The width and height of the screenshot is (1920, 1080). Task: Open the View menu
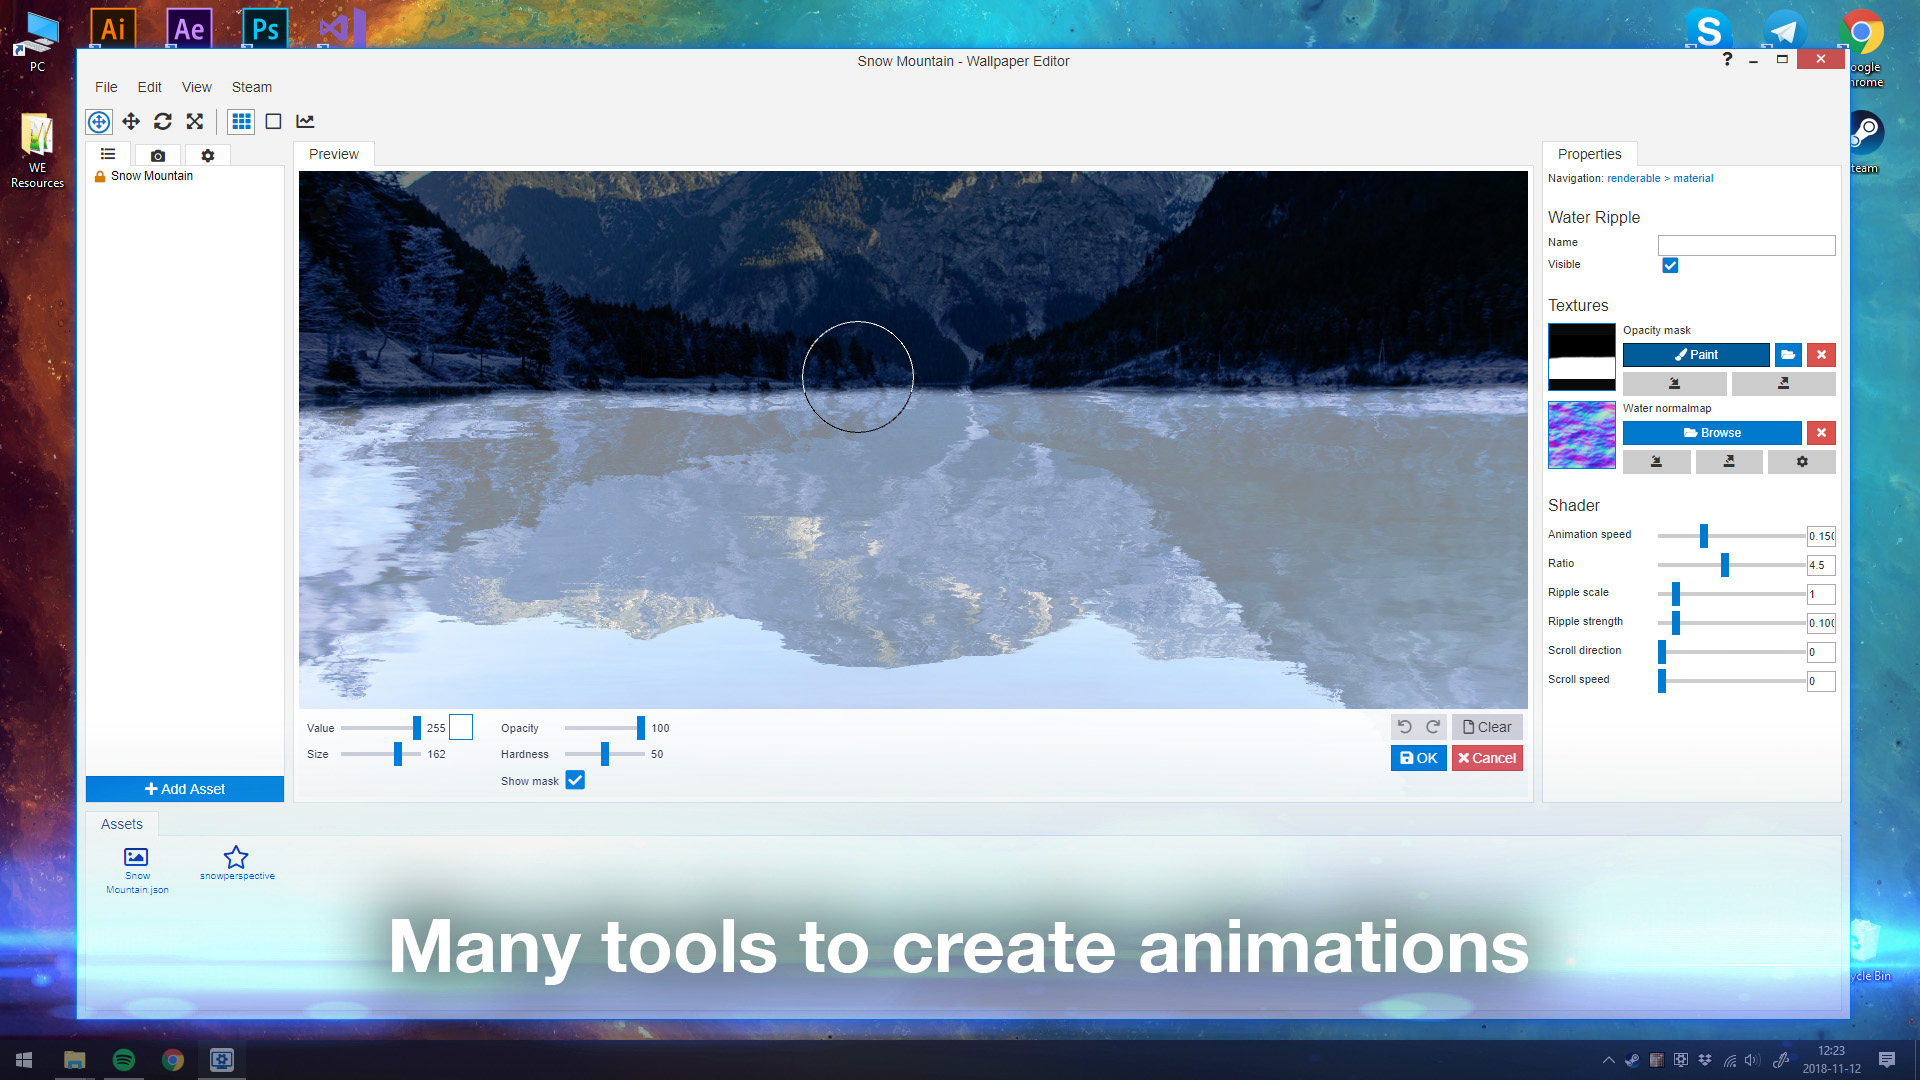[195, 86]
